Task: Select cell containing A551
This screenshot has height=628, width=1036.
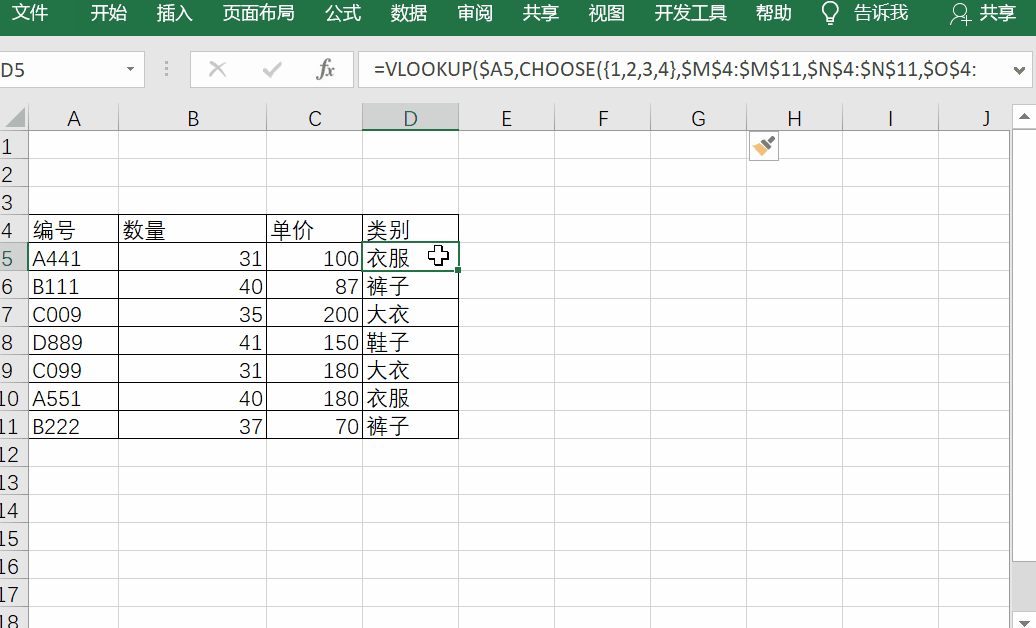Action: (x=73, y=398)
